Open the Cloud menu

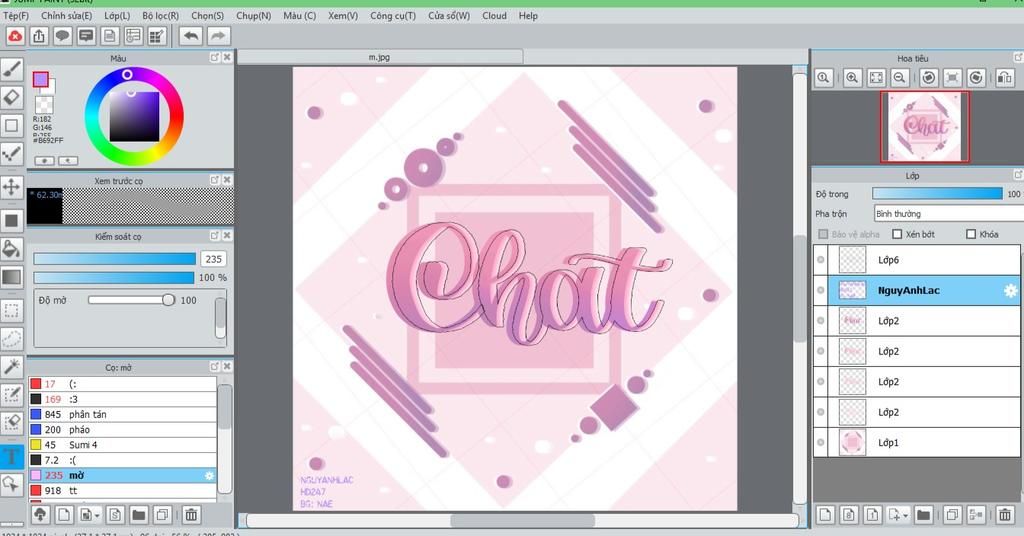tap(494, 16)
